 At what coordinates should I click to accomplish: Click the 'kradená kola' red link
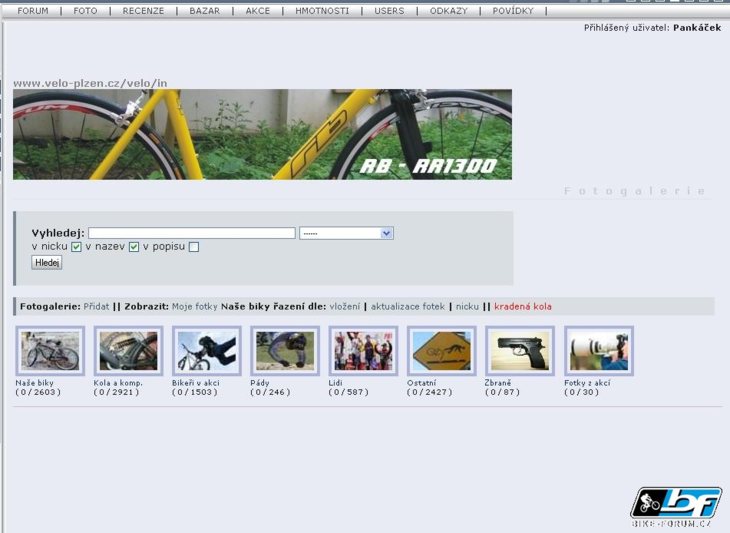522,306
